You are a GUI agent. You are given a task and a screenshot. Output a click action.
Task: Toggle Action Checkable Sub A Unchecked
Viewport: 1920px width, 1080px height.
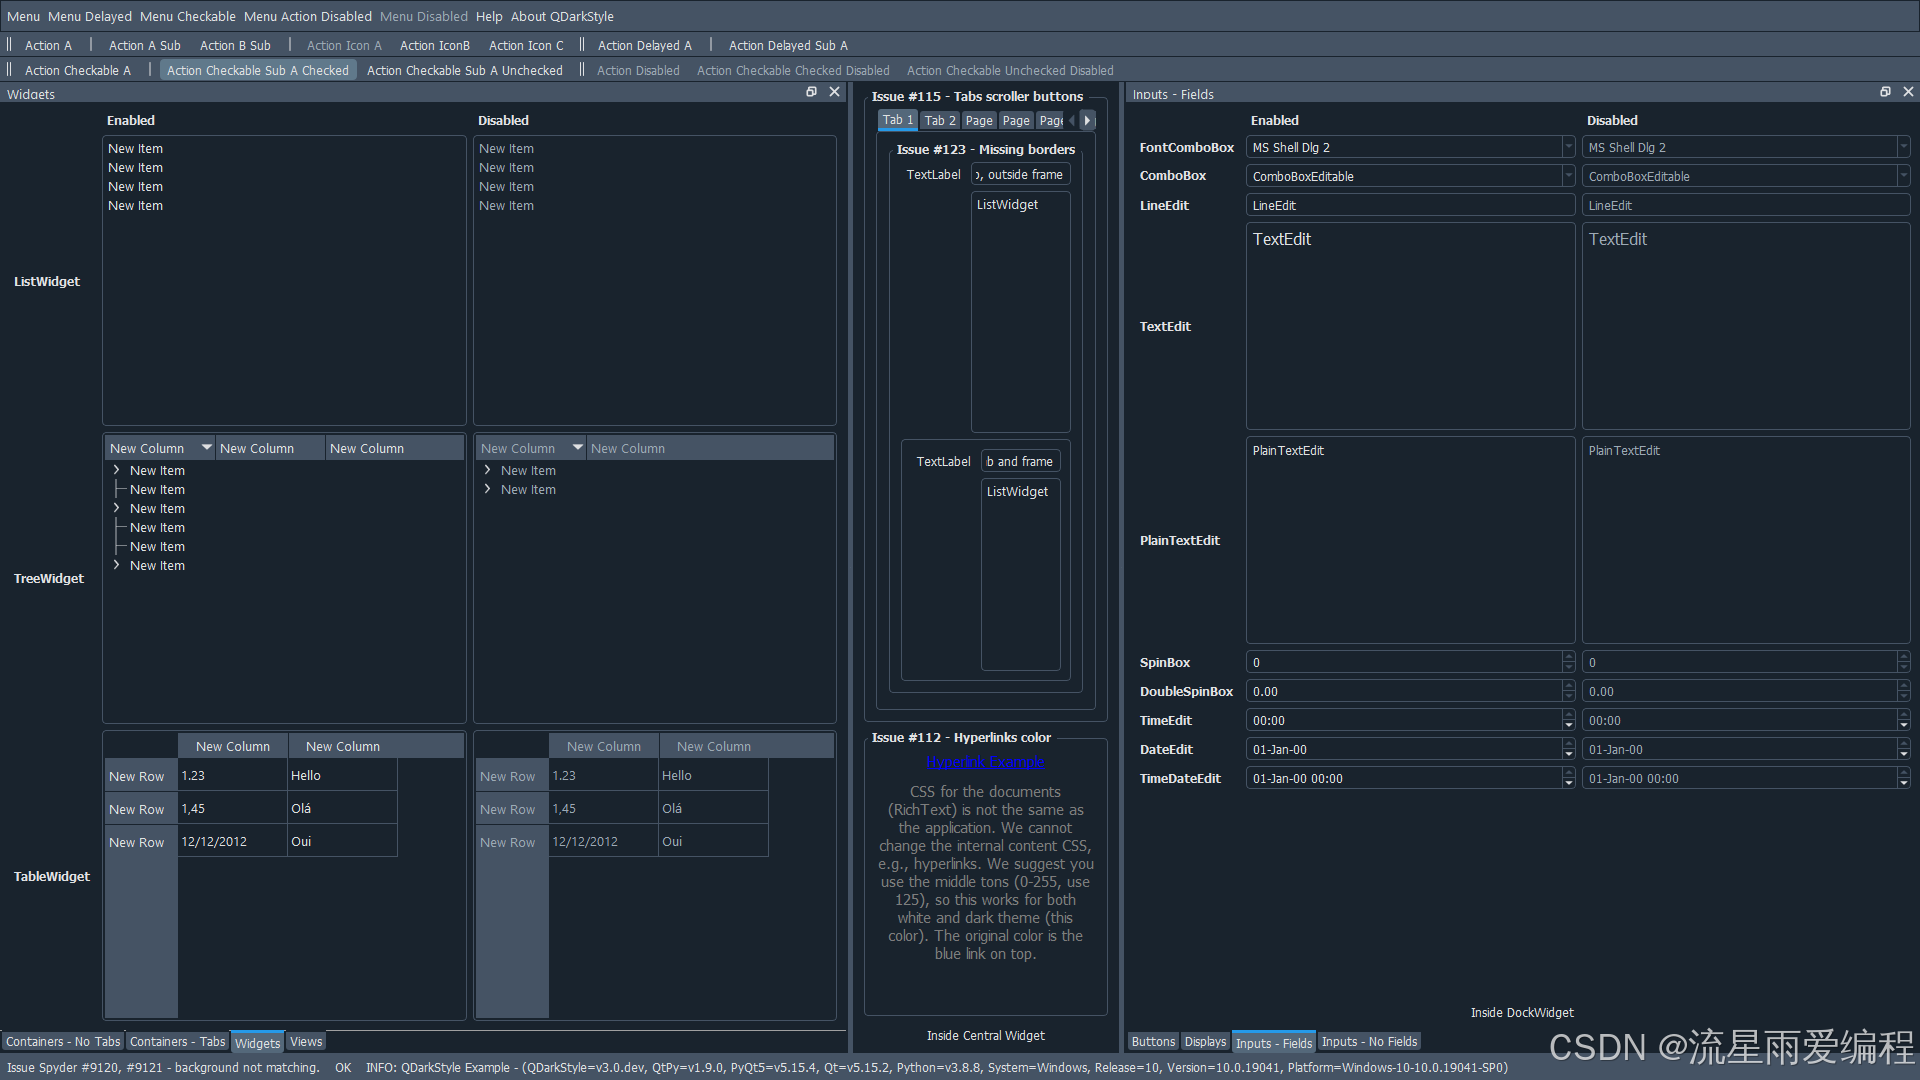(464, 71)
